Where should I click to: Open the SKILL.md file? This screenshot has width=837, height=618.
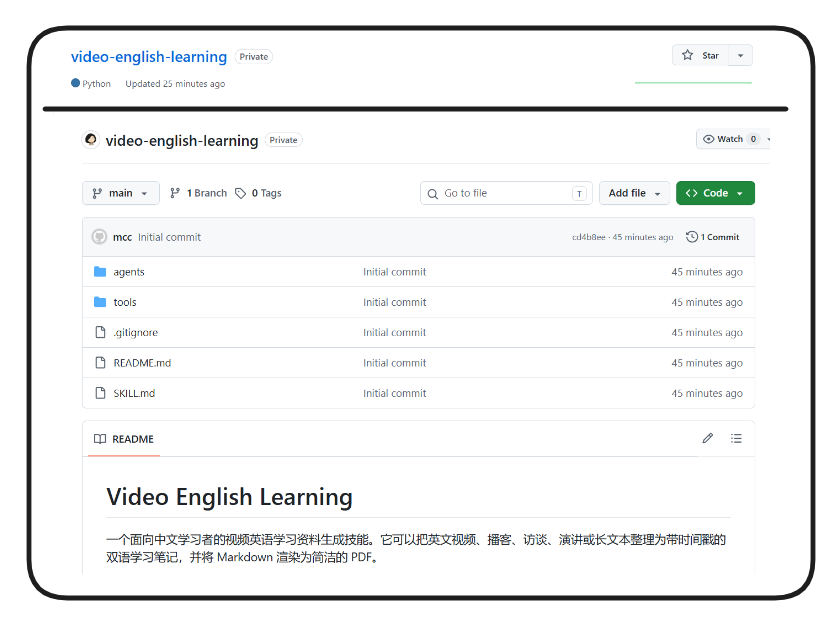click(134, 393)
